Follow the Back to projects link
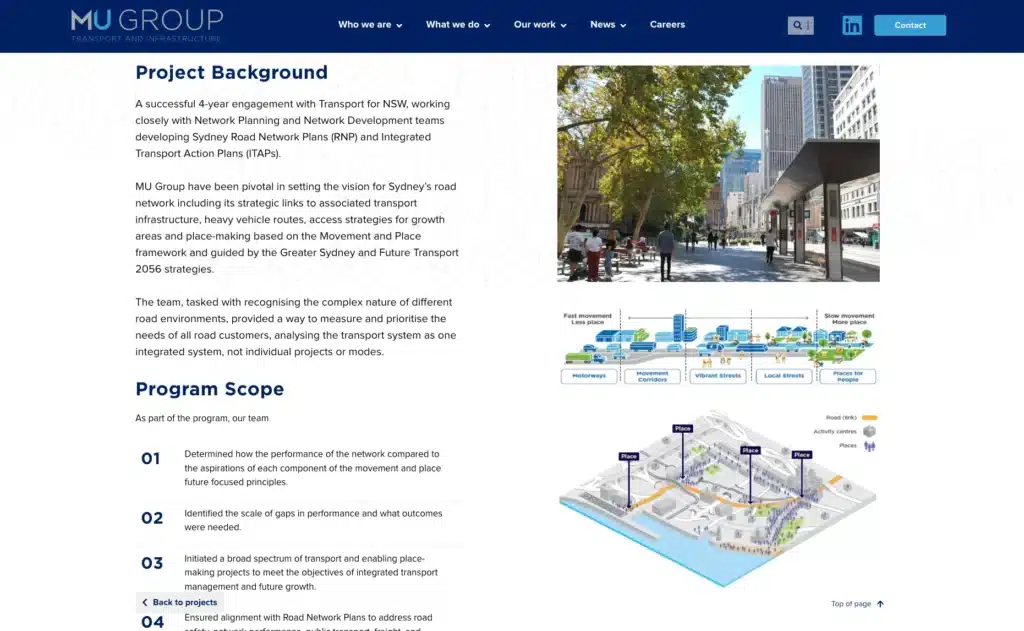Screen dimensions: 1024x631 pos(183,602)
